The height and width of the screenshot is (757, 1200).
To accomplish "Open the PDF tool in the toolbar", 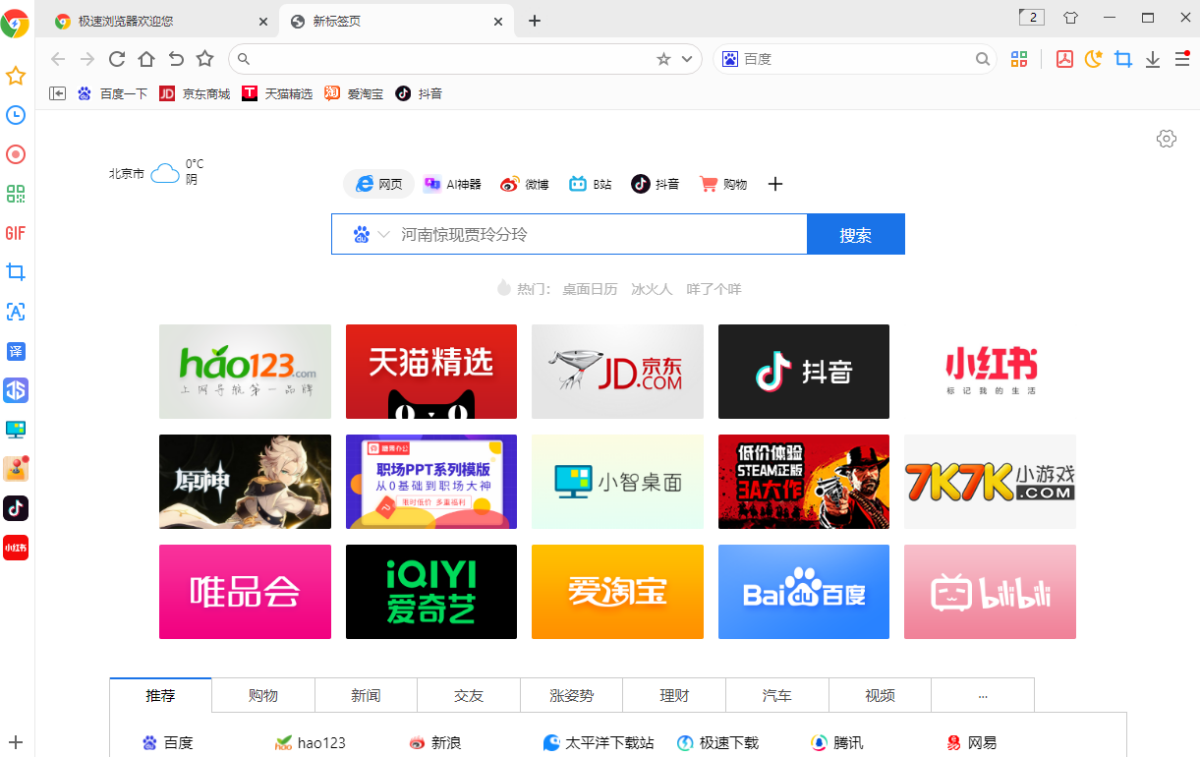I will coord(1064,59).
